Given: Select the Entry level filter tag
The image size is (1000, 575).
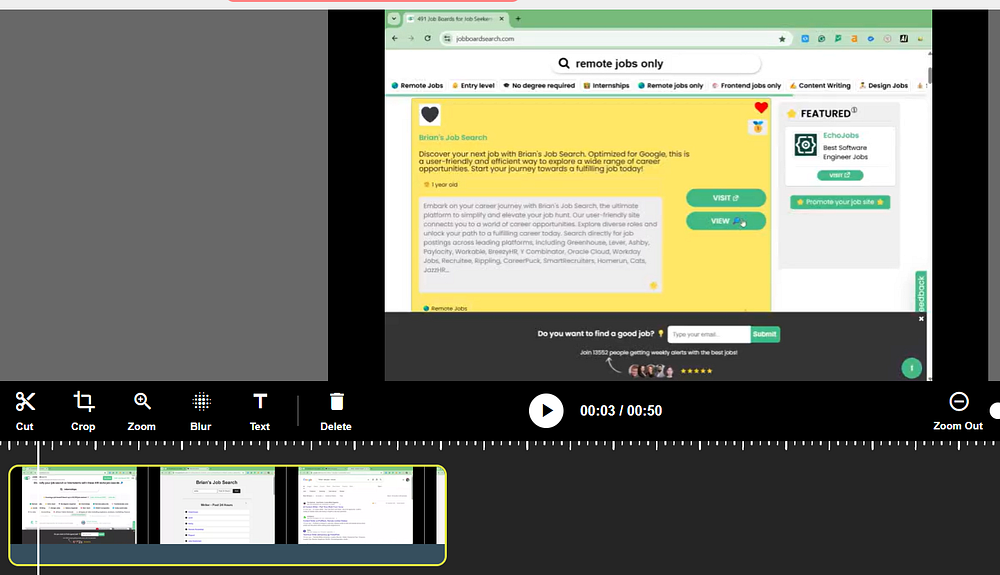Looking at the screenshot, I should [473, 85].
